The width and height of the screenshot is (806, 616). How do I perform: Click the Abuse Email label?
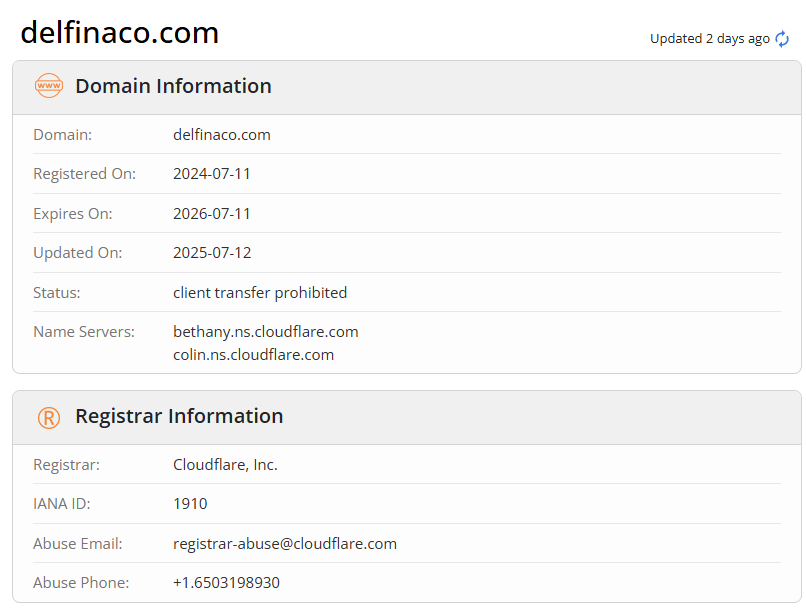pyautogui.click(x=78, y=543)
